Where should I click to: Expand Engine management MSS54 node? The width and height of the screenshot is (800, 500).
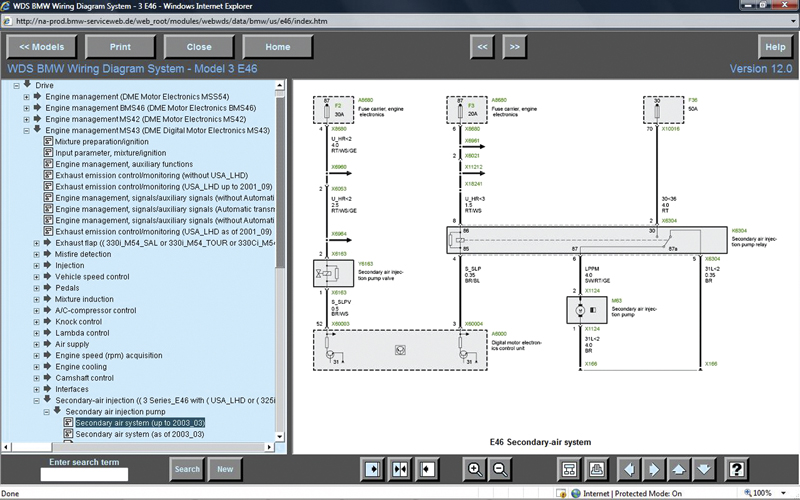coord(27,97)
